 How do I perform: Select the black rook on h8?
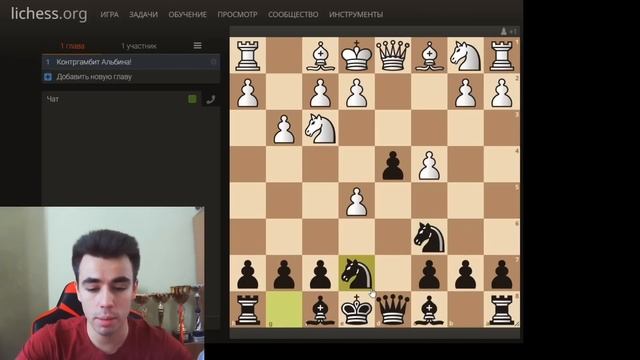(248, 309)
